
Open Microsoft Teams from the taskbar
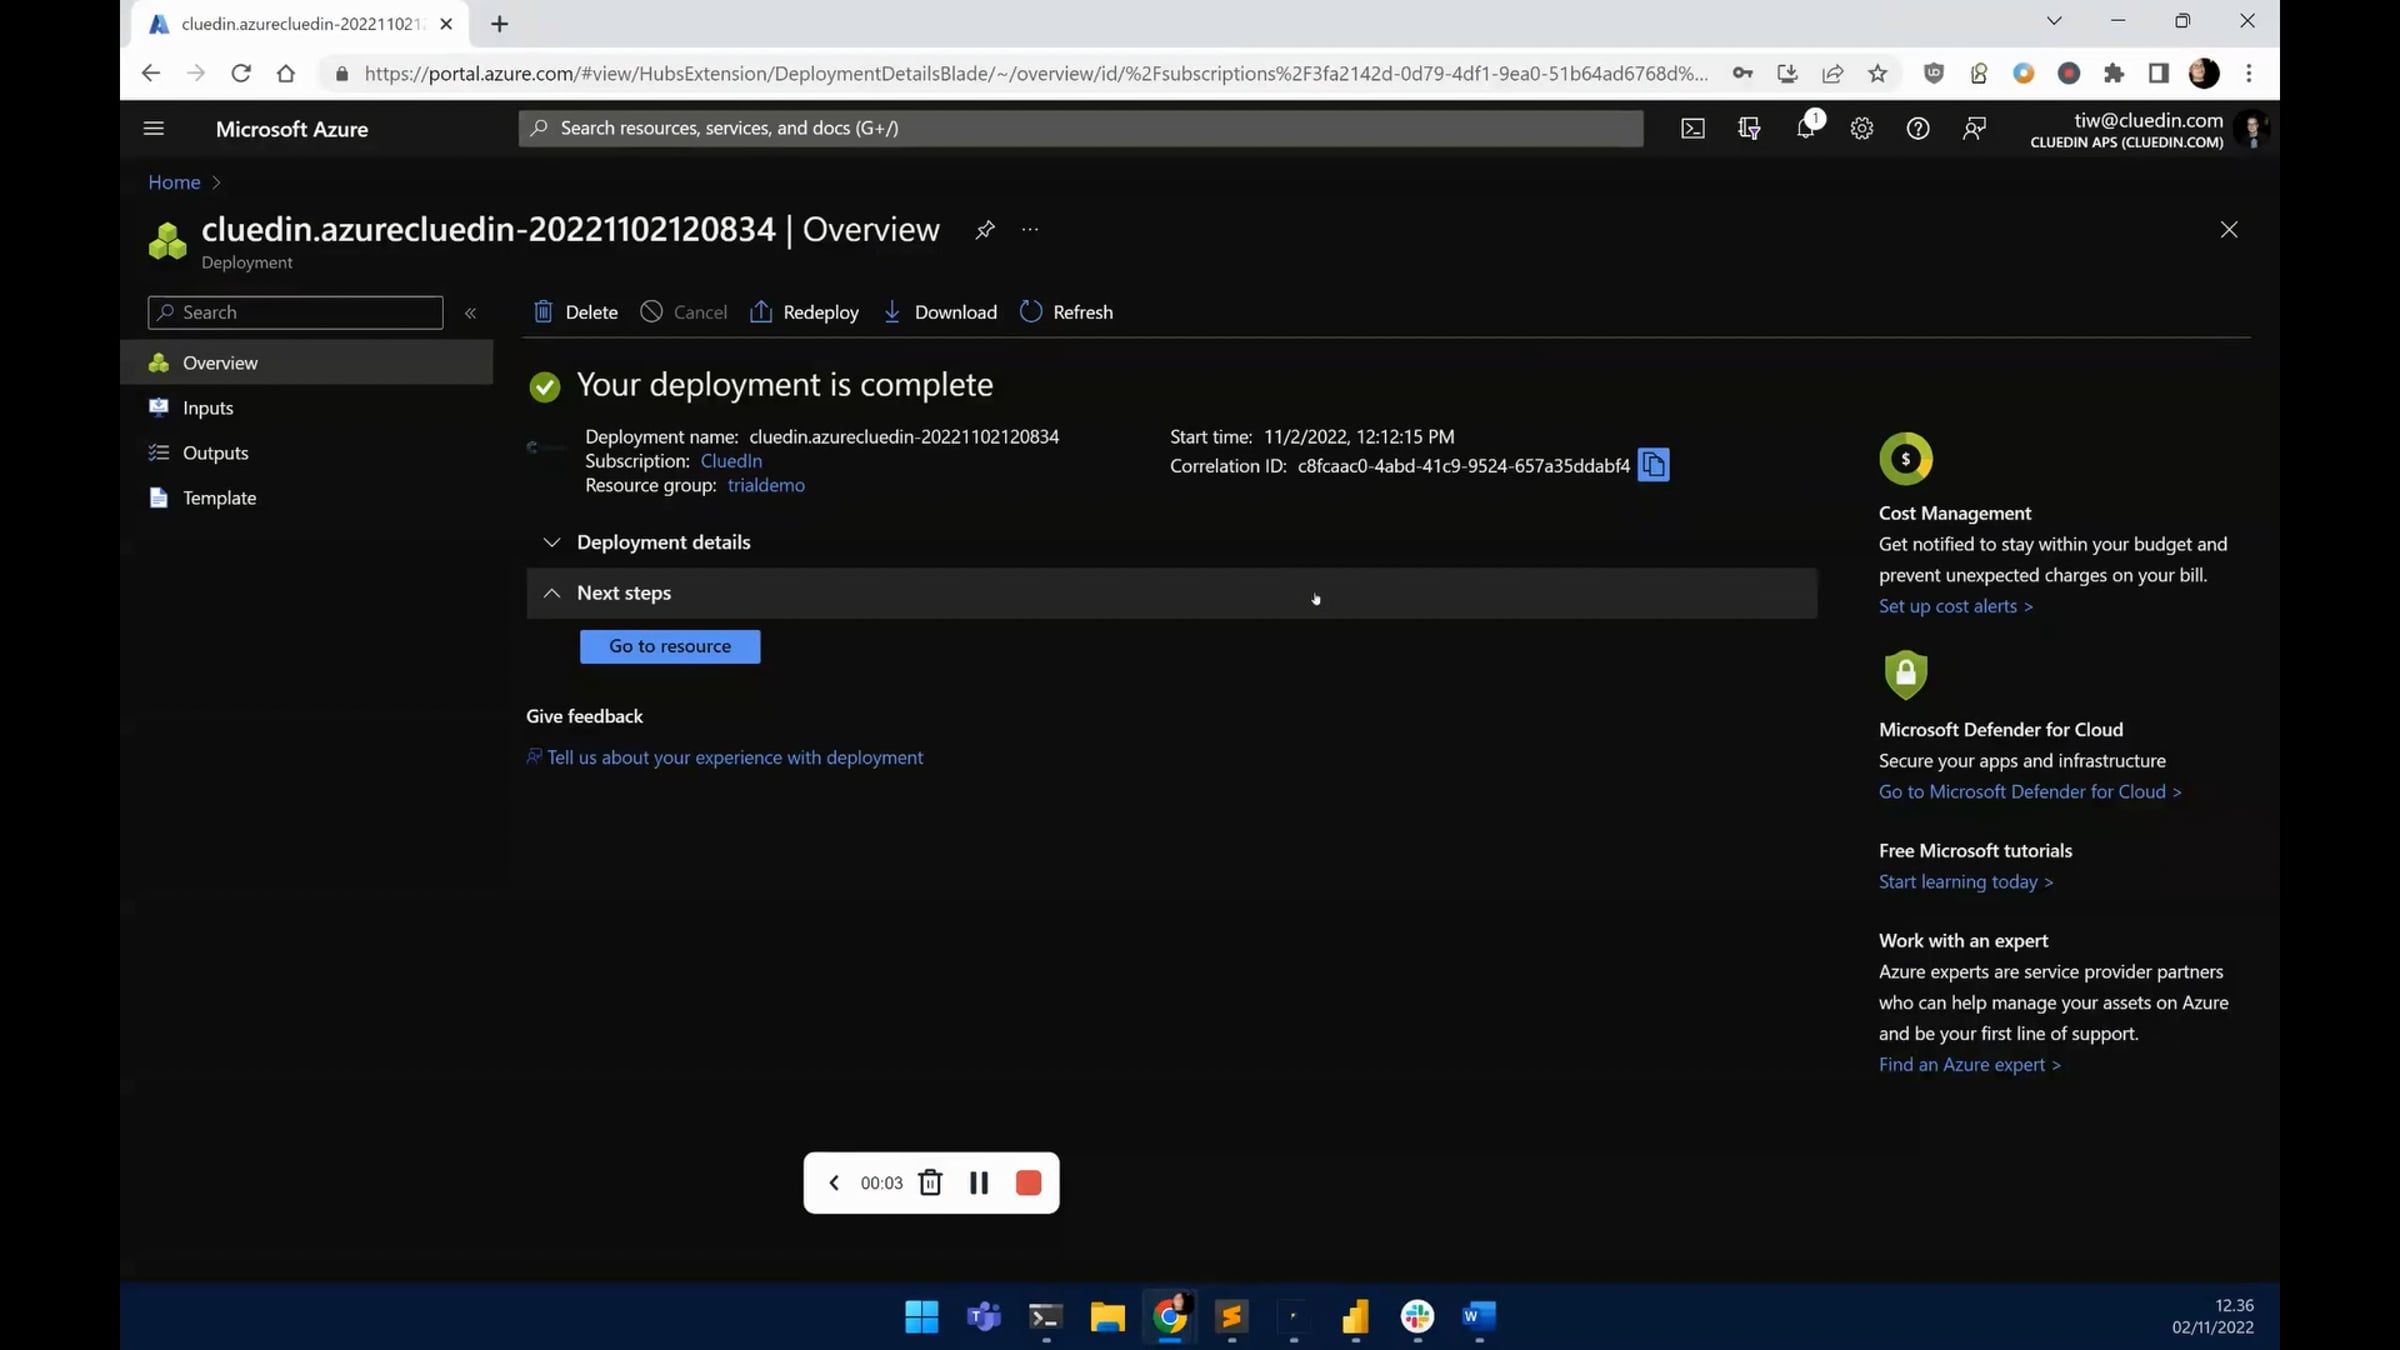[x=983, y=1317]
